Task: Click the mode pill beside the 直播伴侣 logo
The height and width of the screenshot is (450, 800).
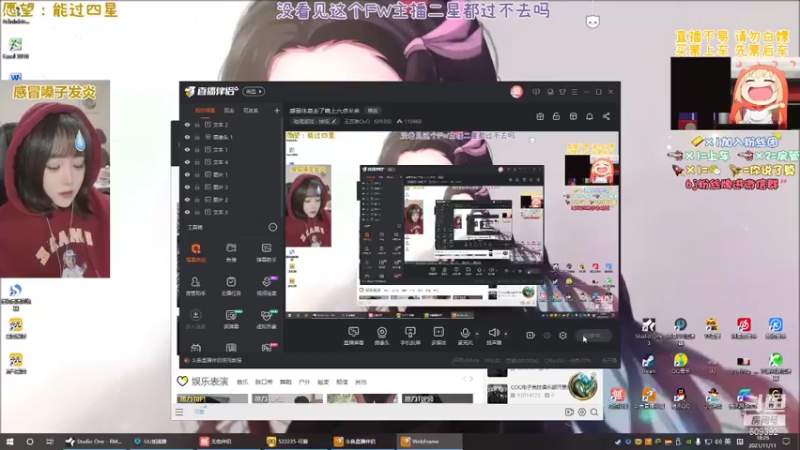Action: (254, 91)
